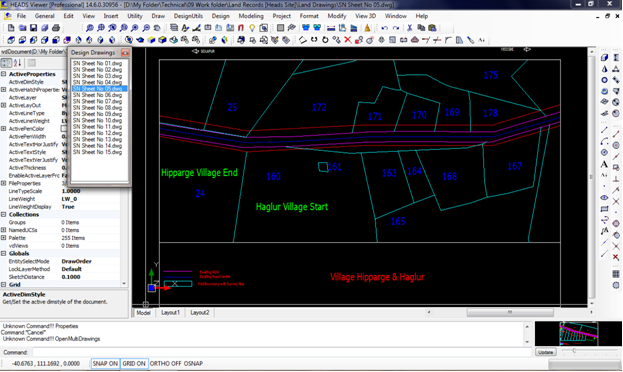Image resolution: width=623 pixels, height=372 pixels.
Task: Click the Print toolbar icon
Action: 56,28
